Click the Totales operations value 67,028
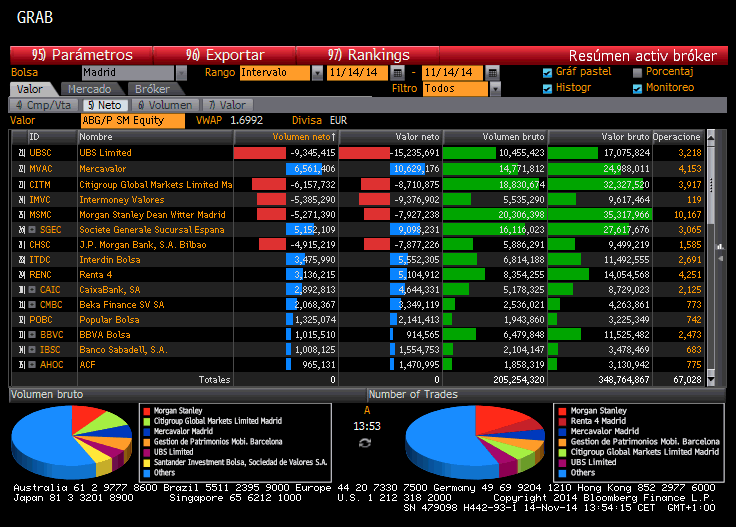This screenshot has width=736, height=527. tap(687, 380)
